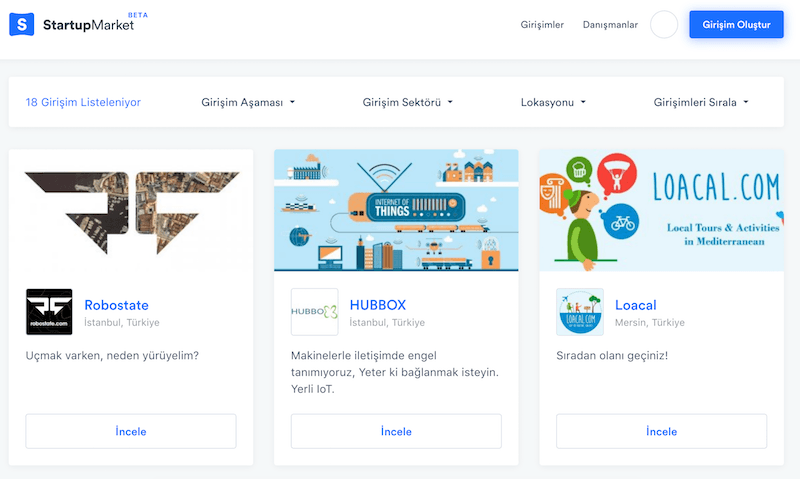Screen dimensions: 800x479
Task: Click İncele button on Loacal card
Action: [x=661, y=432]
